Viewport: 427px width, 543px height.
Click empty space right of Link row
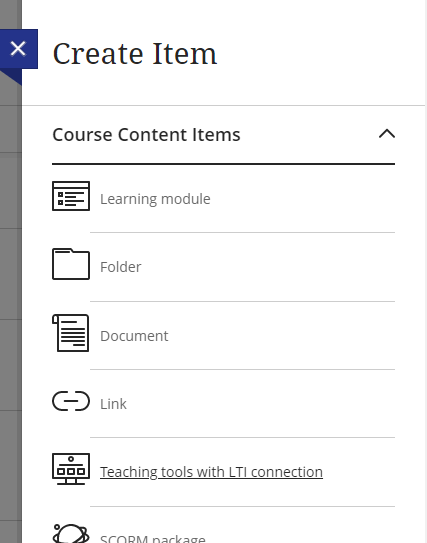click(x=261, y=404)
